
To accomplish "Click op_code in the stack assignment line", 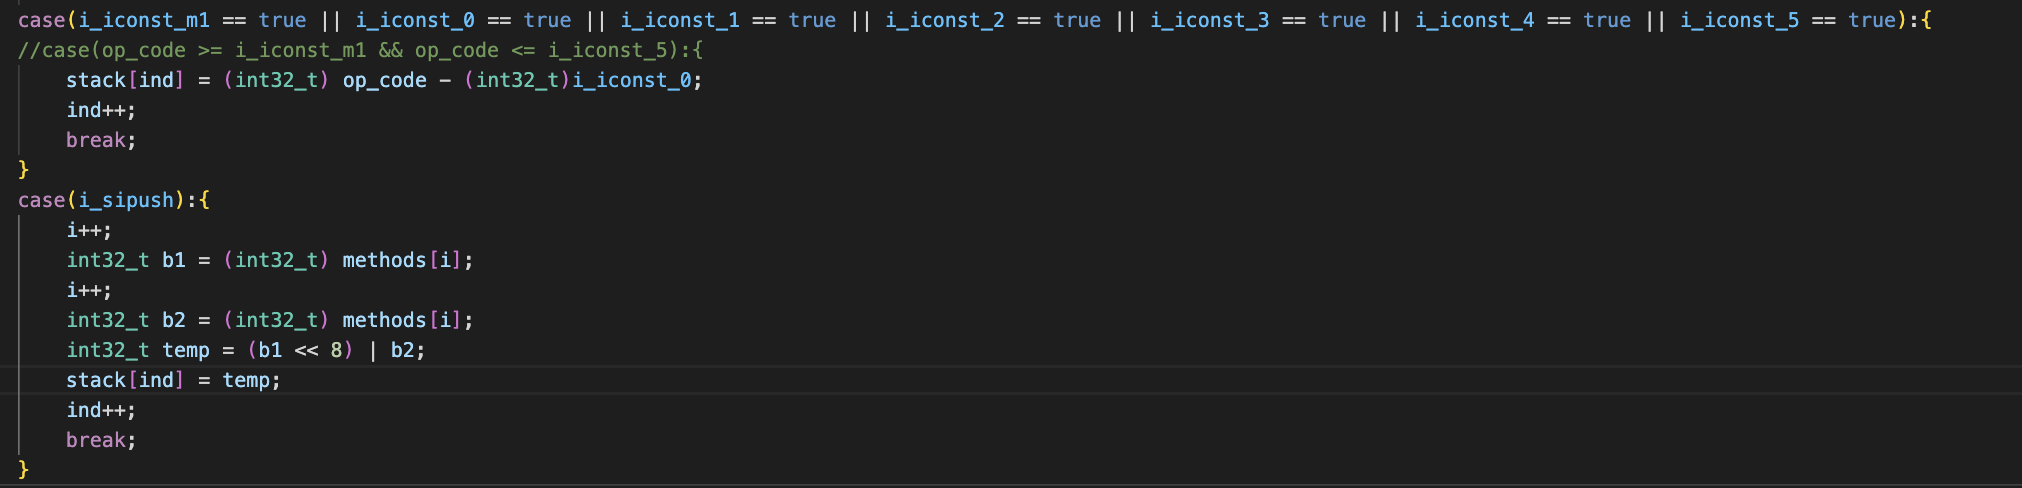I will tap(384, 80).
